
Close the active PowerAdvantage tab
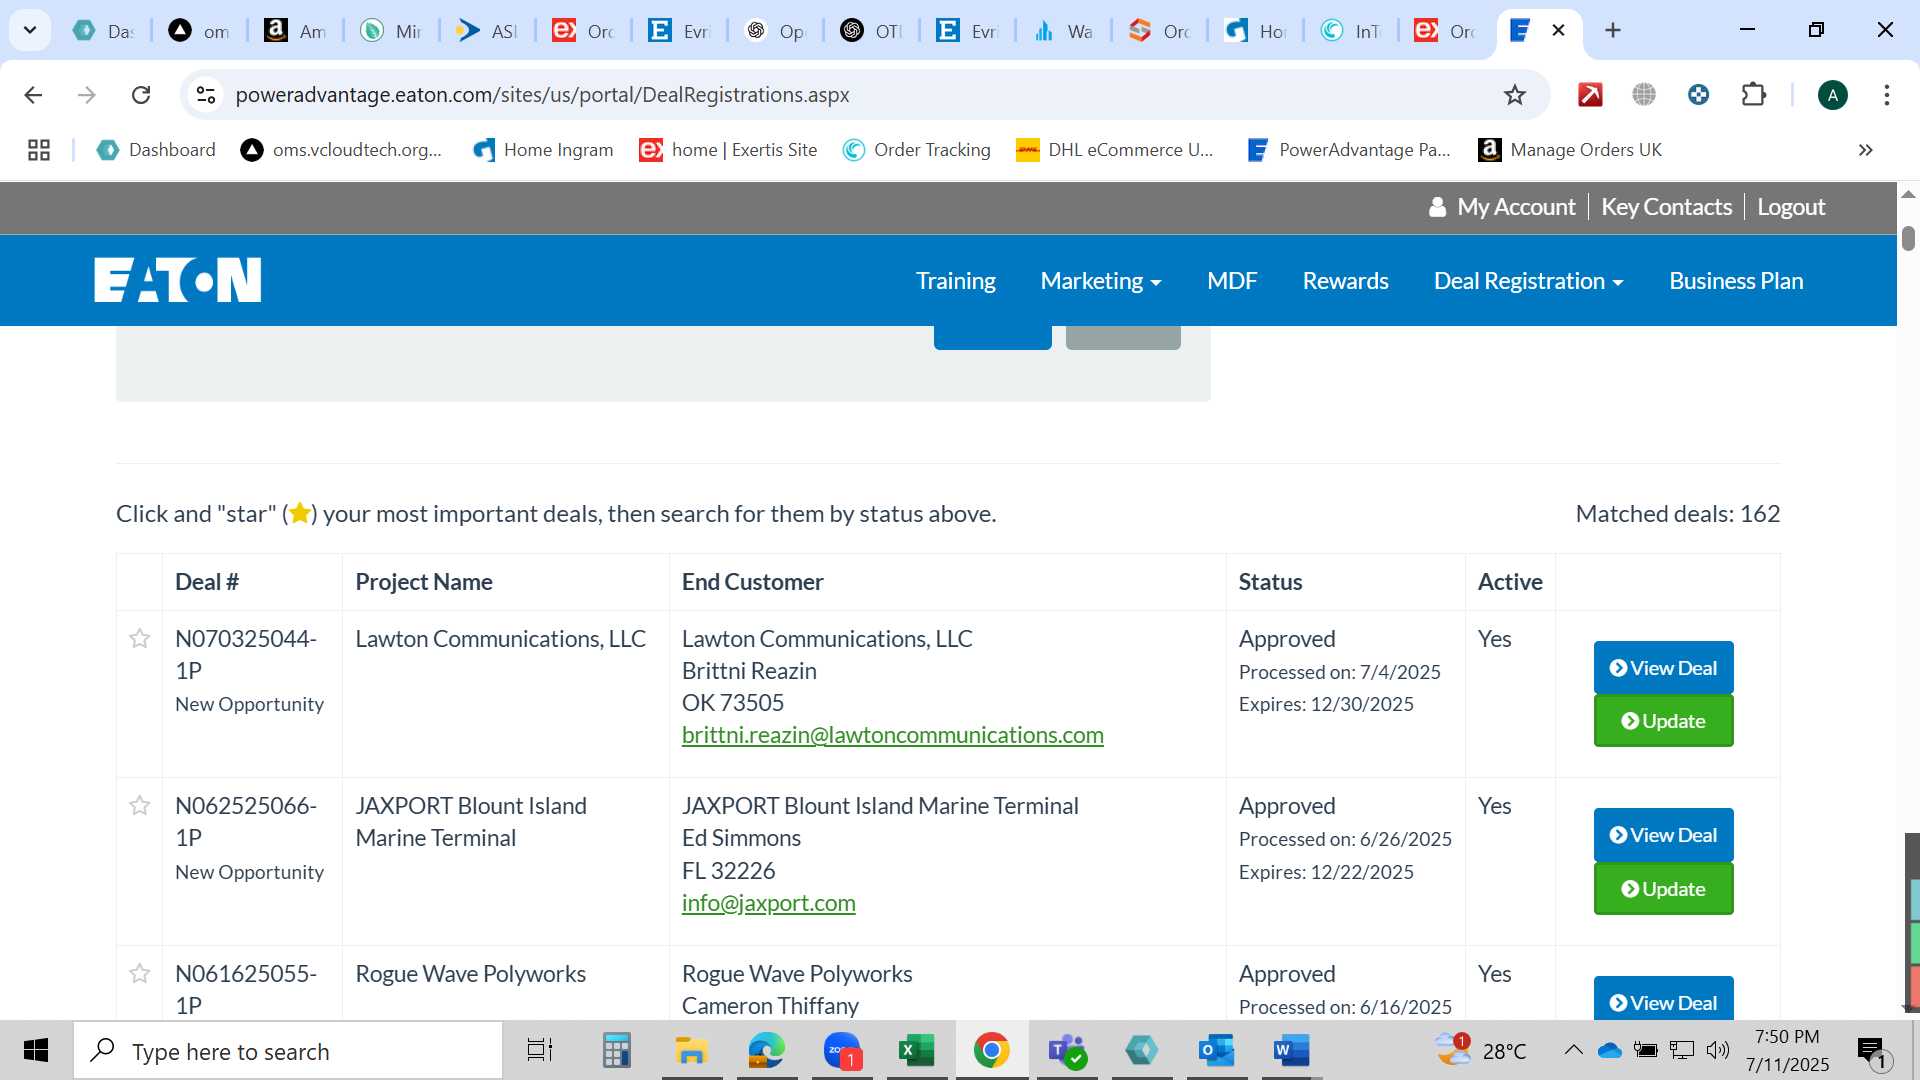point(1558,30)
